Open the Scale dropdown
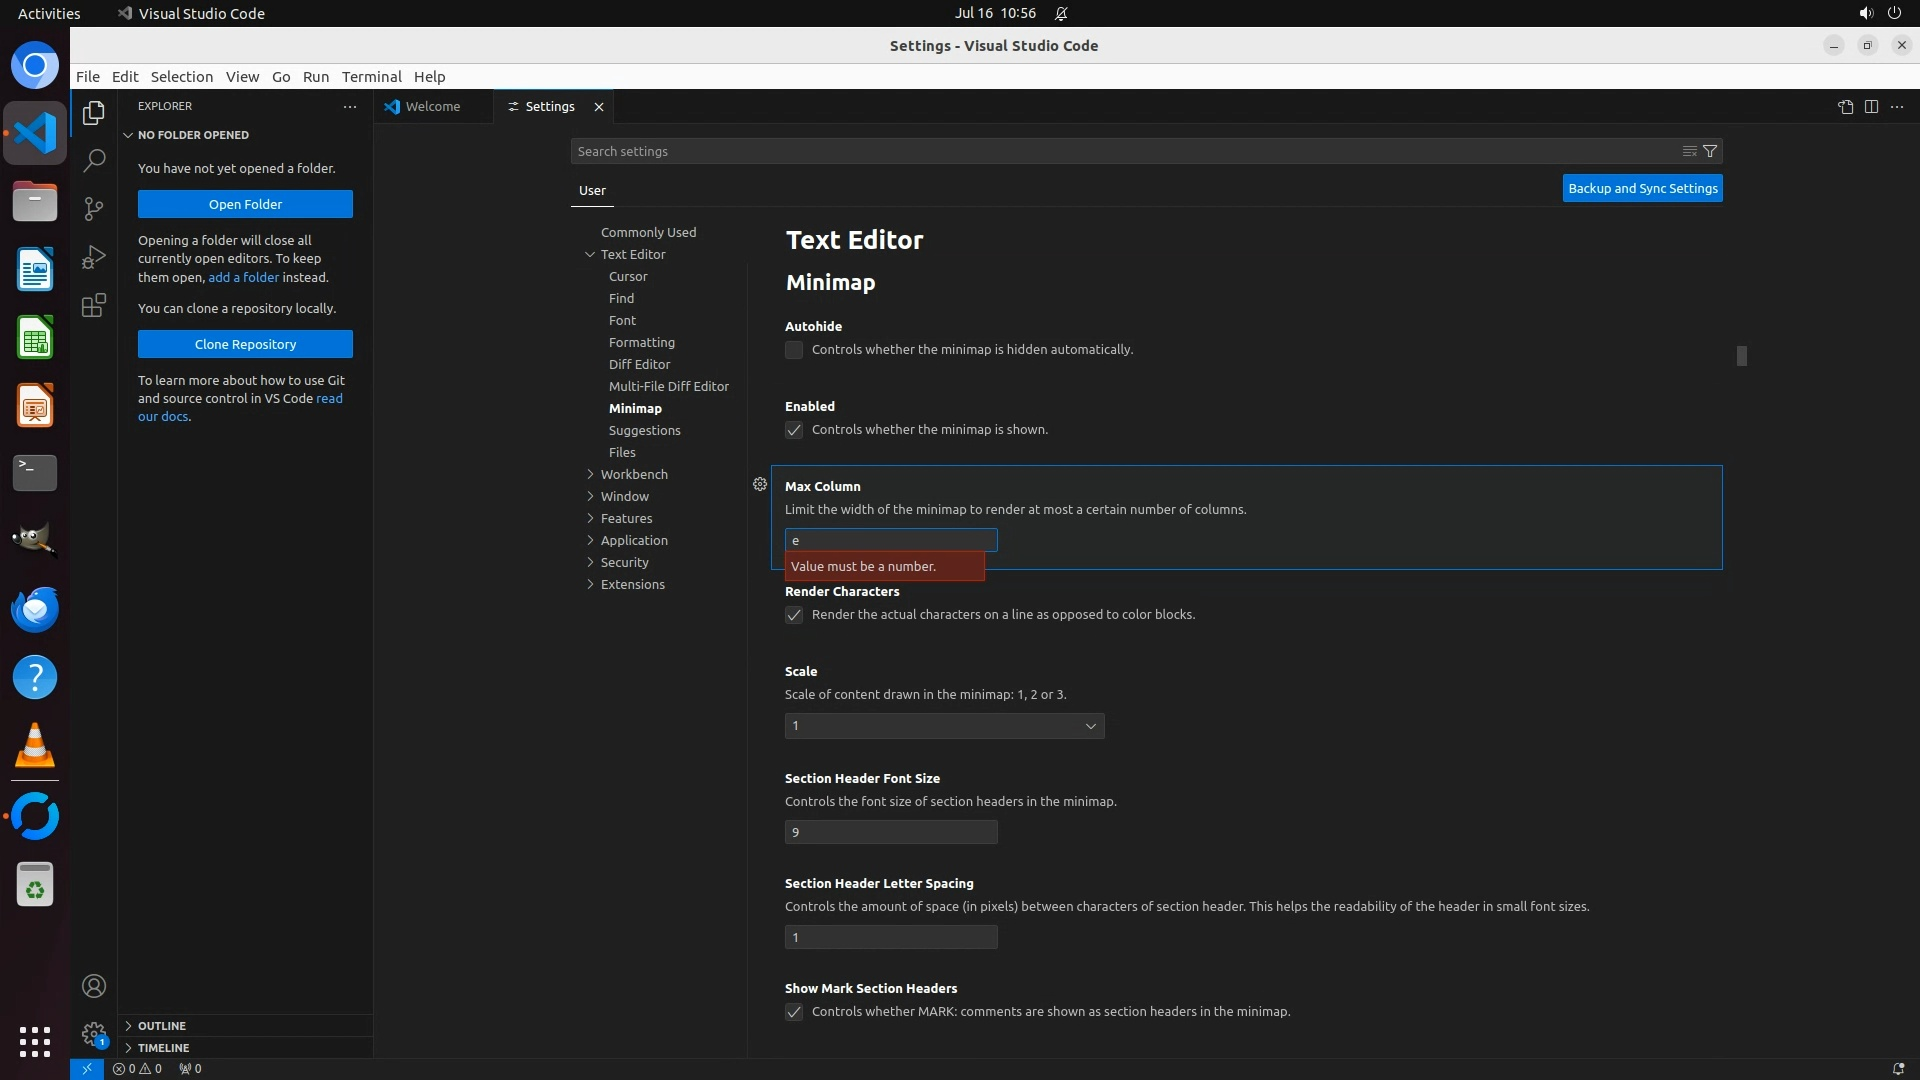 click(x=944, y=726)
